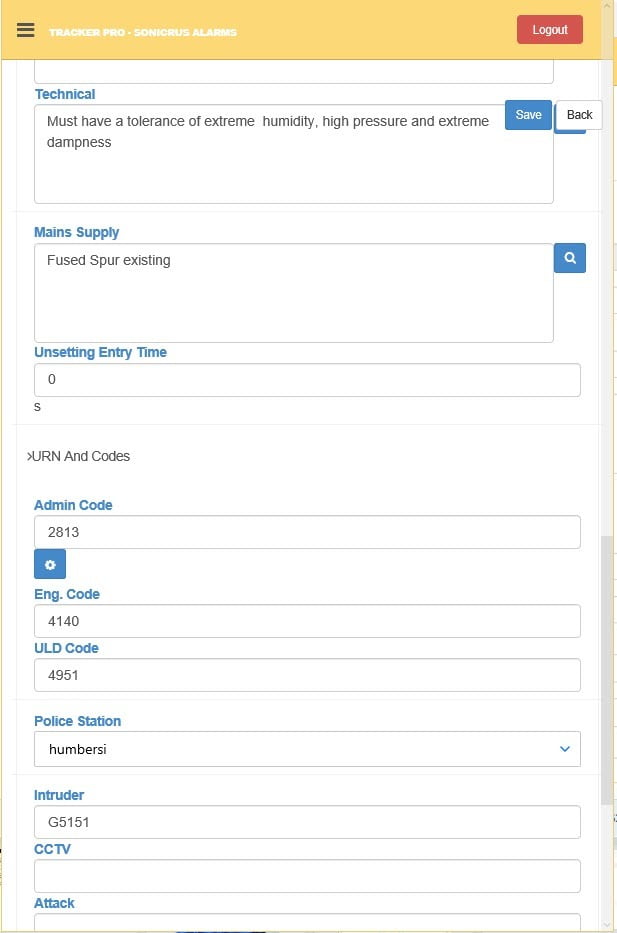This screenshot has width=617, height=933.
Task: Click the search icon beside Mains Supply
Action: point(570,258)
